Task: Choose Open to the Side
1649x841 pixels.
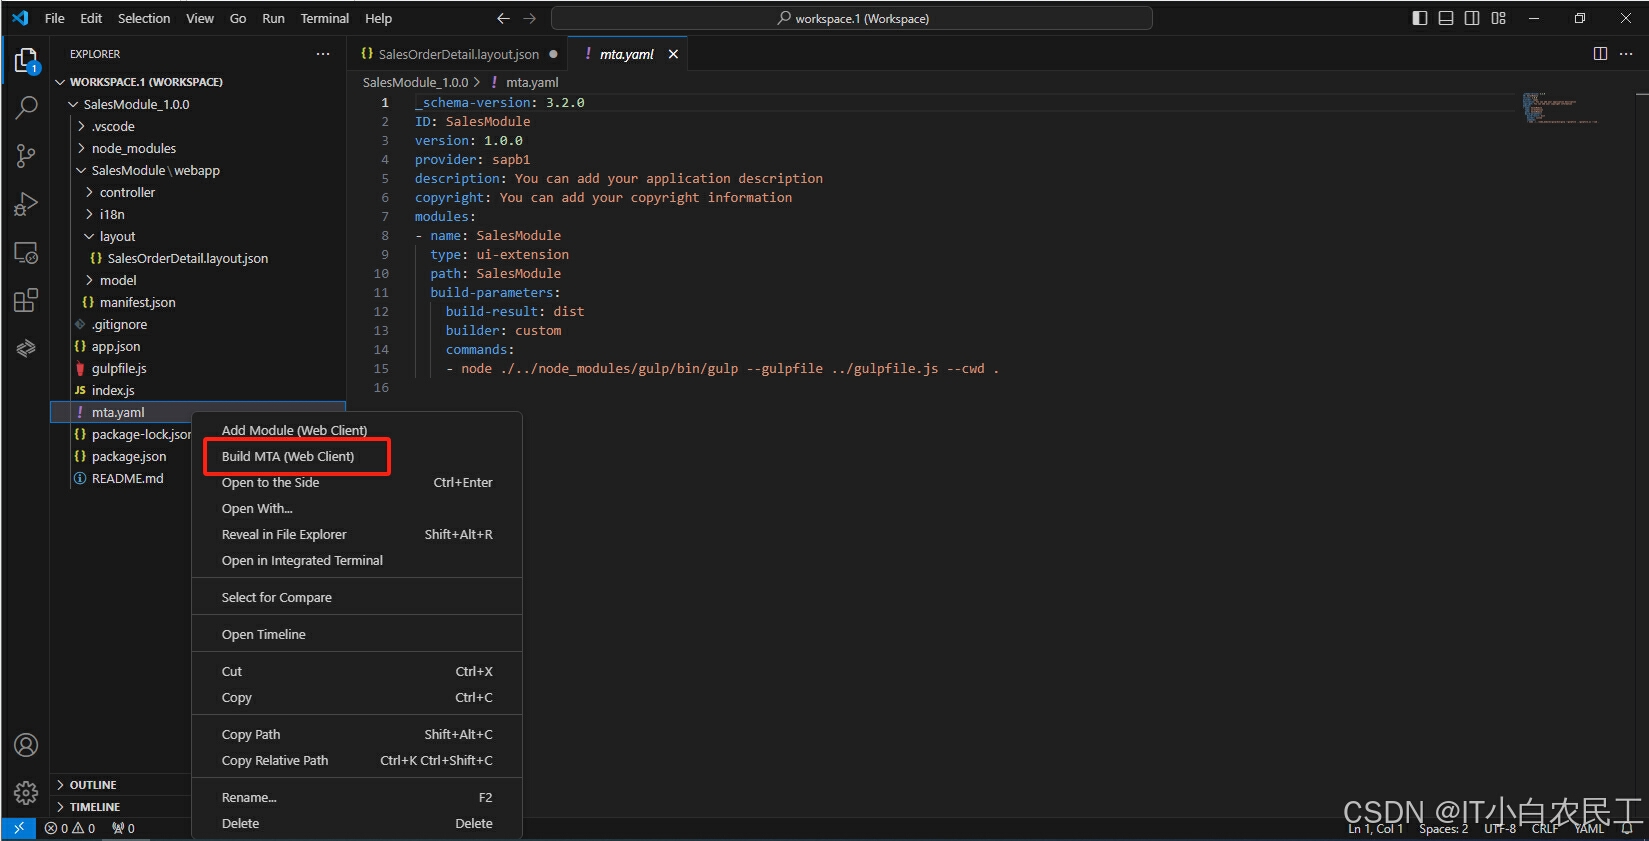Action: (x=357, y=482)
